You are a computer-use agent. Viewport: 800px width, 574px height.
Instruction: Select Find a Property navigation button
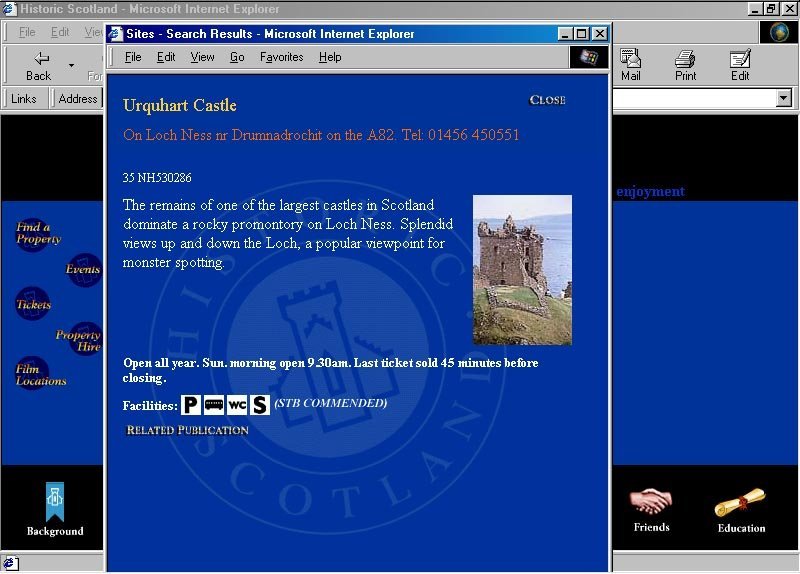click(x=36, y=233)
